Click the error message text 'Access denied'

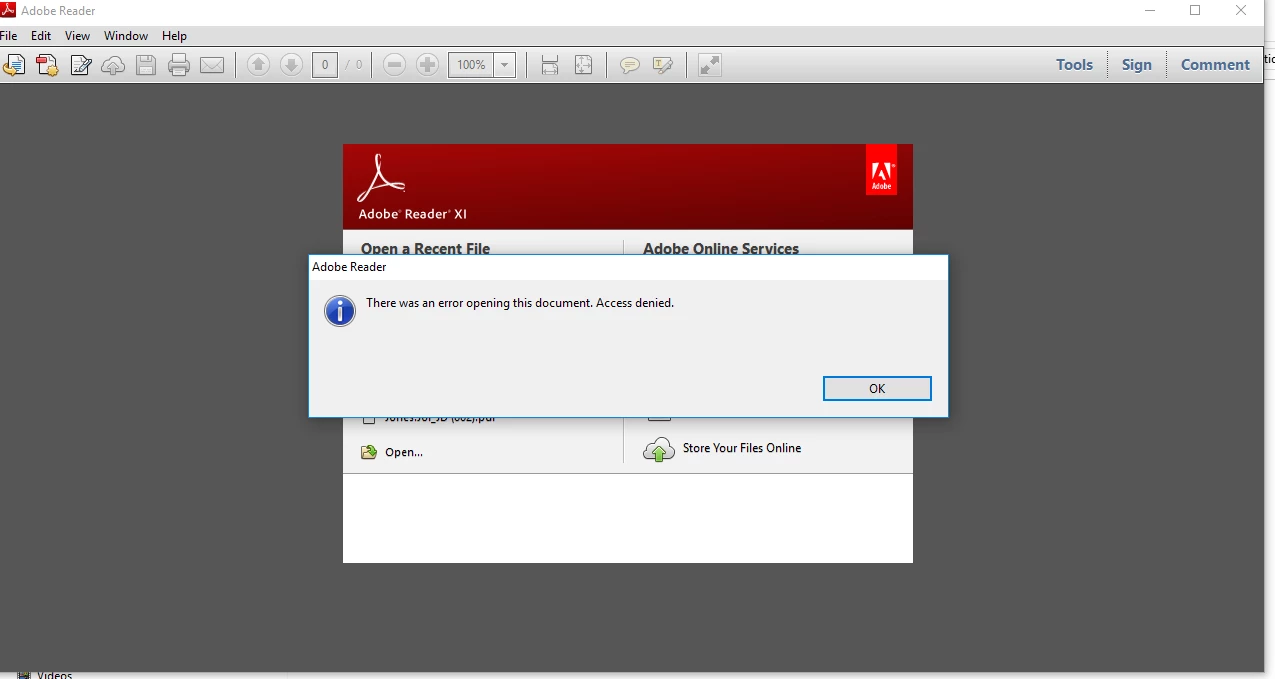pyautogui.click(x=635, y=303)
